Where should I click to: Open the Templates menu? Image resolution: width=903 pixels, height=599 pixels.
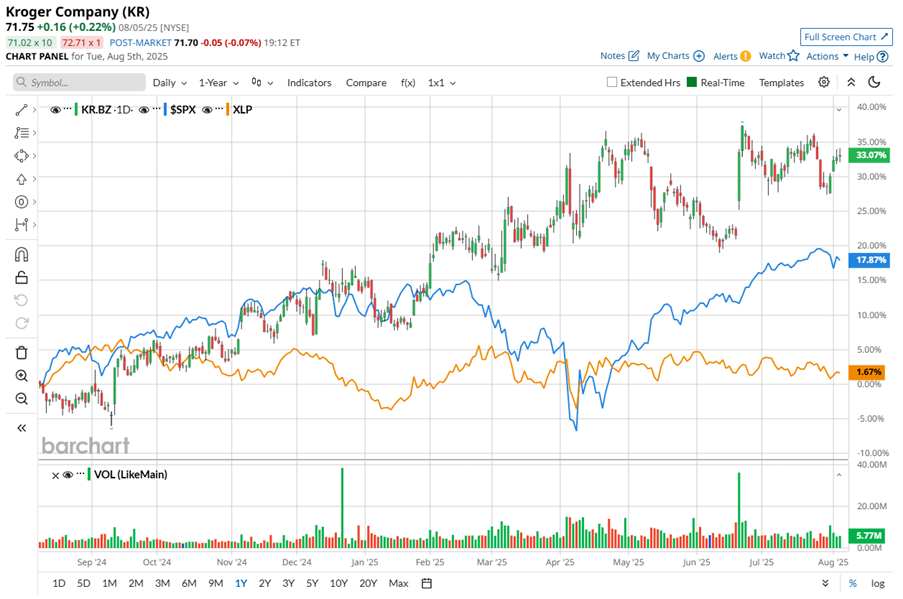click(x=781, y=82)
